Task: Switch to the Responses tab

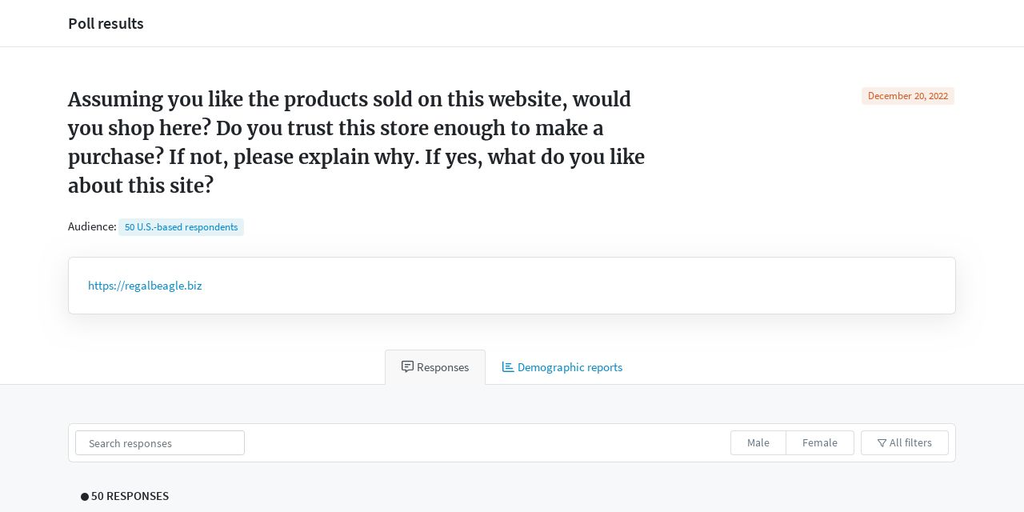Action: (x=435, y=367)
